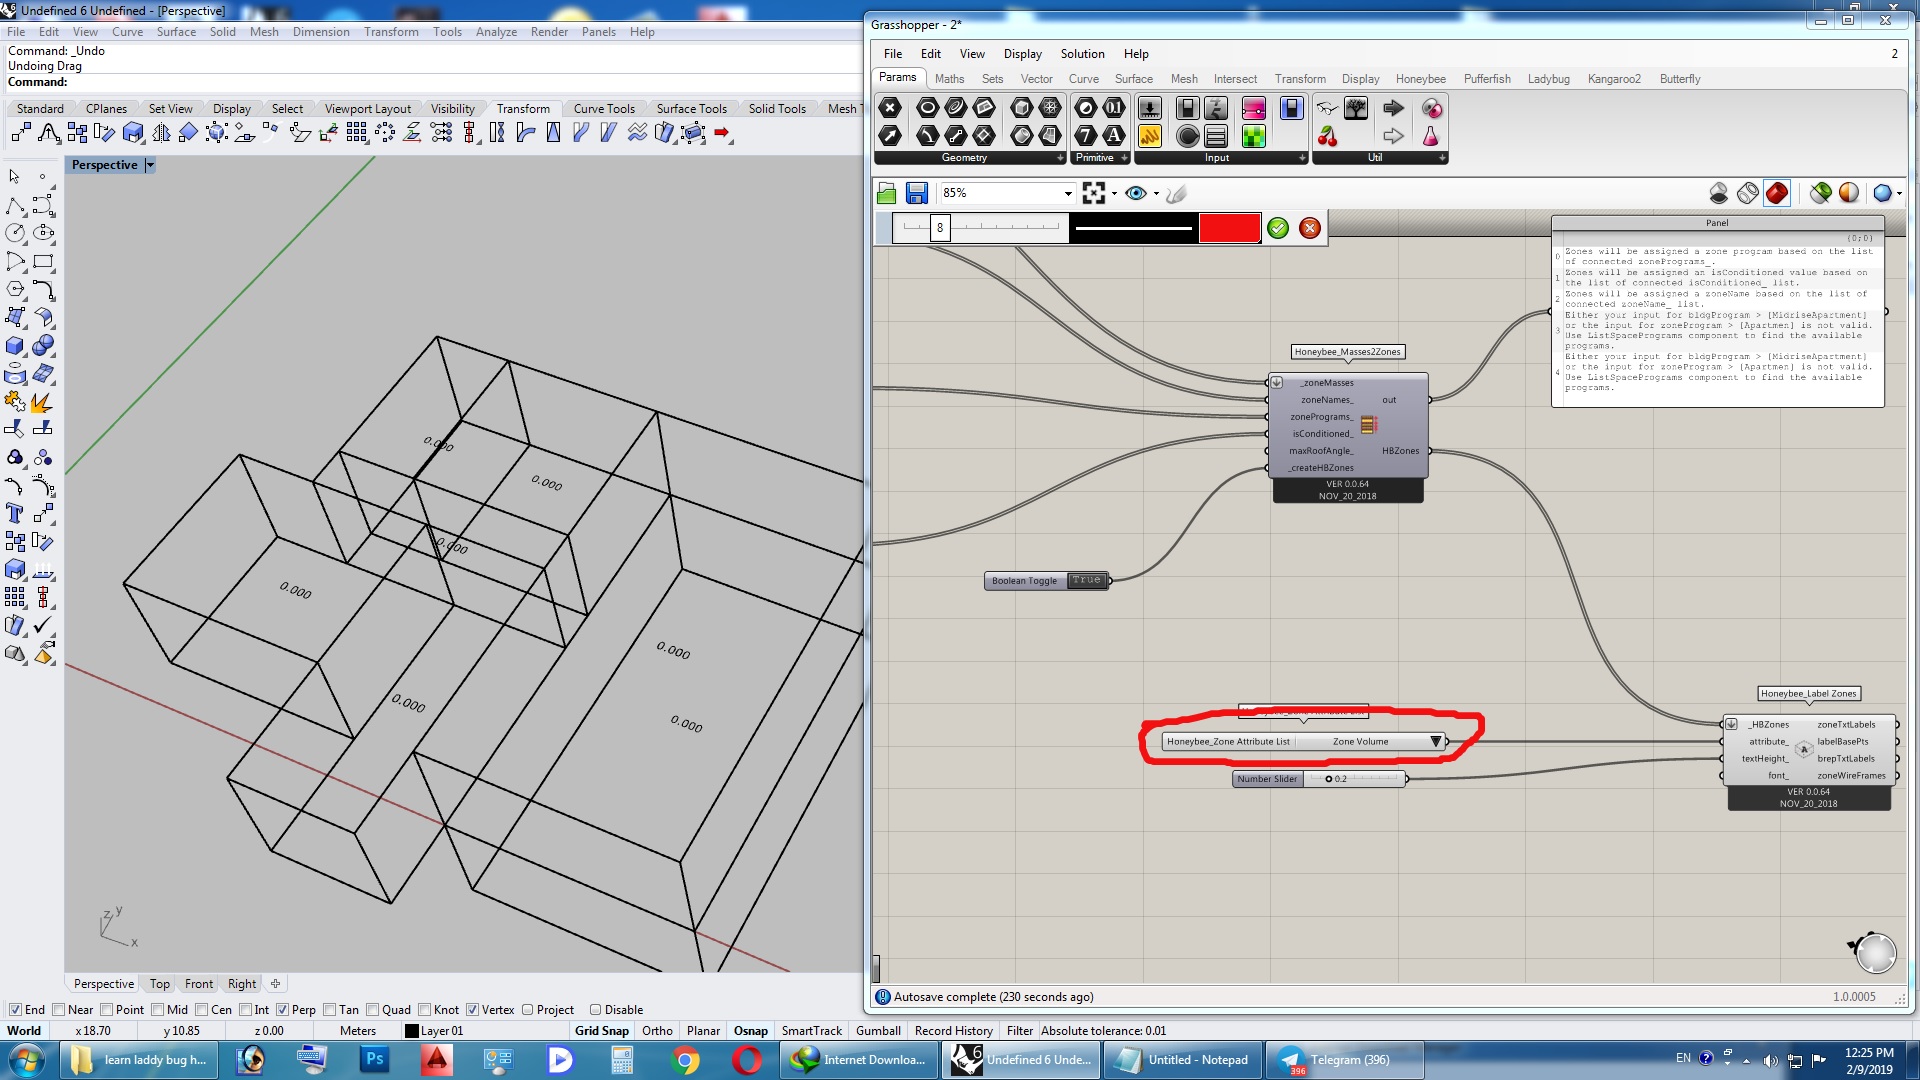Viewport: 1920px width, 1080px height.
Task: Enable the Mid osnap checkbox
Action: [x=158, y=1009]
